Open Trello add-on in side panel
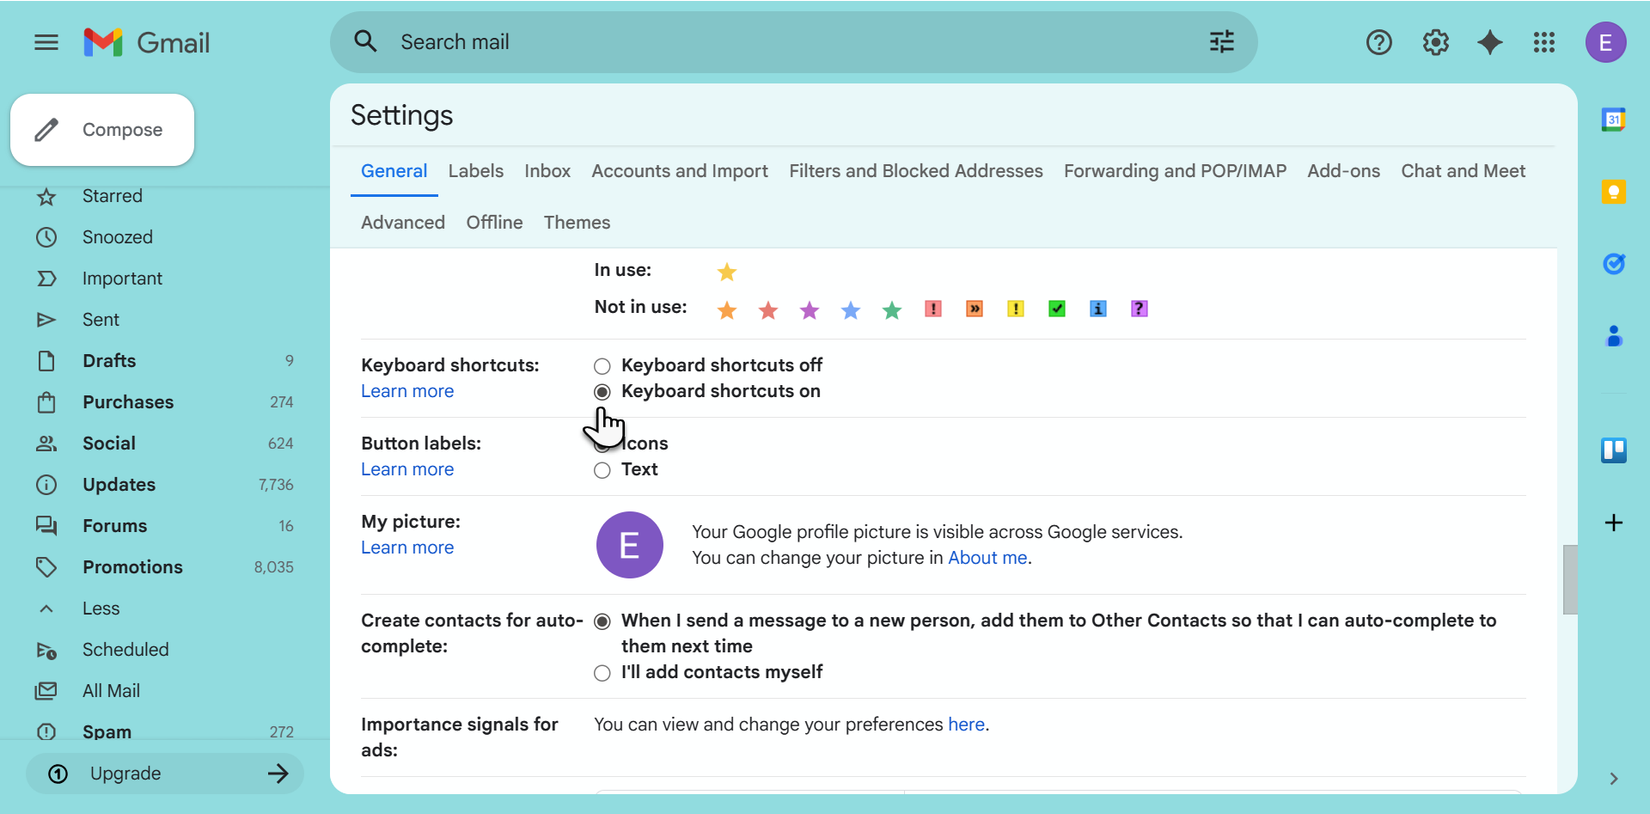 pos(1613,450)
